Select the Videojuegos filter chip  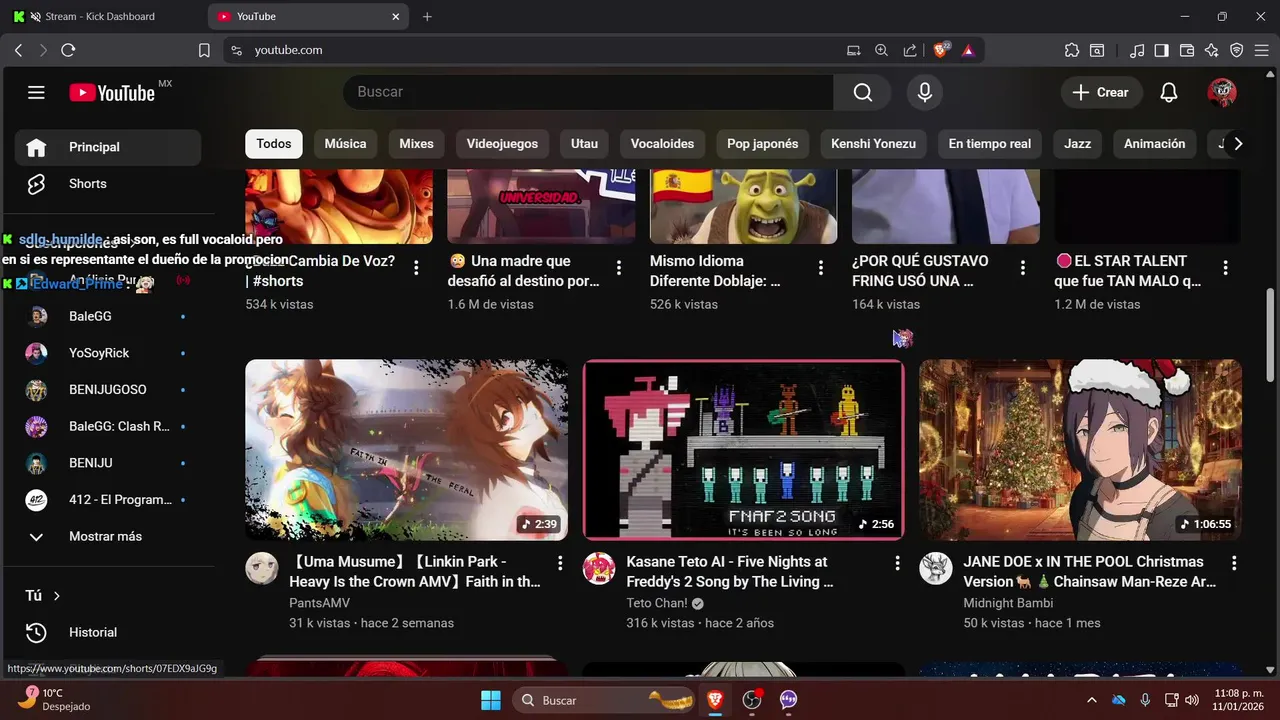tap(502, 144)
